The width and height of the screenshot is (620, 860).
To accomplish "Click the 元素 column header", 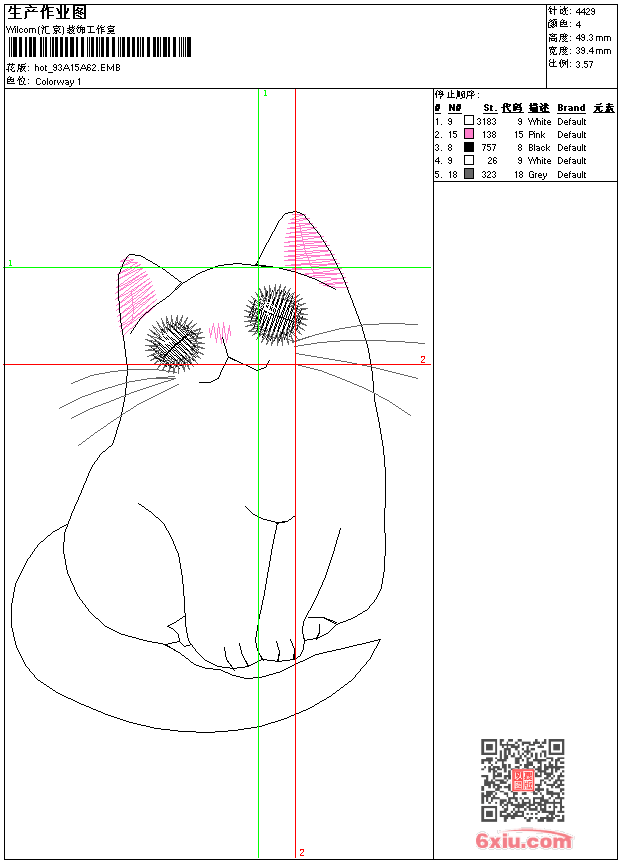I will (604, 108).
